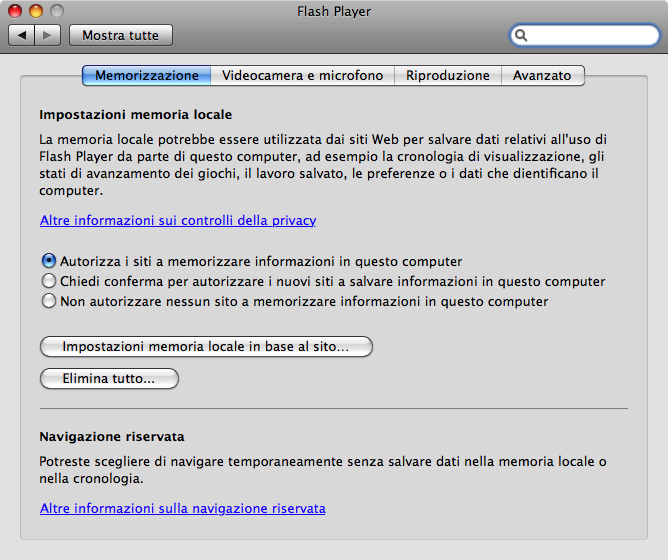Switch to the Avanzato tab
This screenshot has height=560, width=668.
pyautogui.click(x=542, y=75)
